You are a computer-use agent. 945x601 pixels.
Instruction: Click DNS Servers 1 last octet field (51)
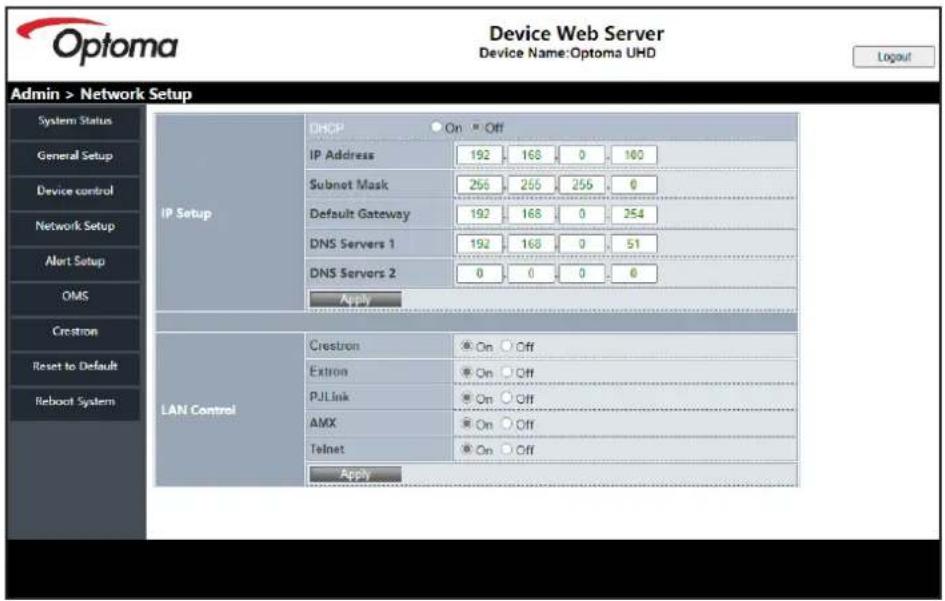[x=633, y=244]
